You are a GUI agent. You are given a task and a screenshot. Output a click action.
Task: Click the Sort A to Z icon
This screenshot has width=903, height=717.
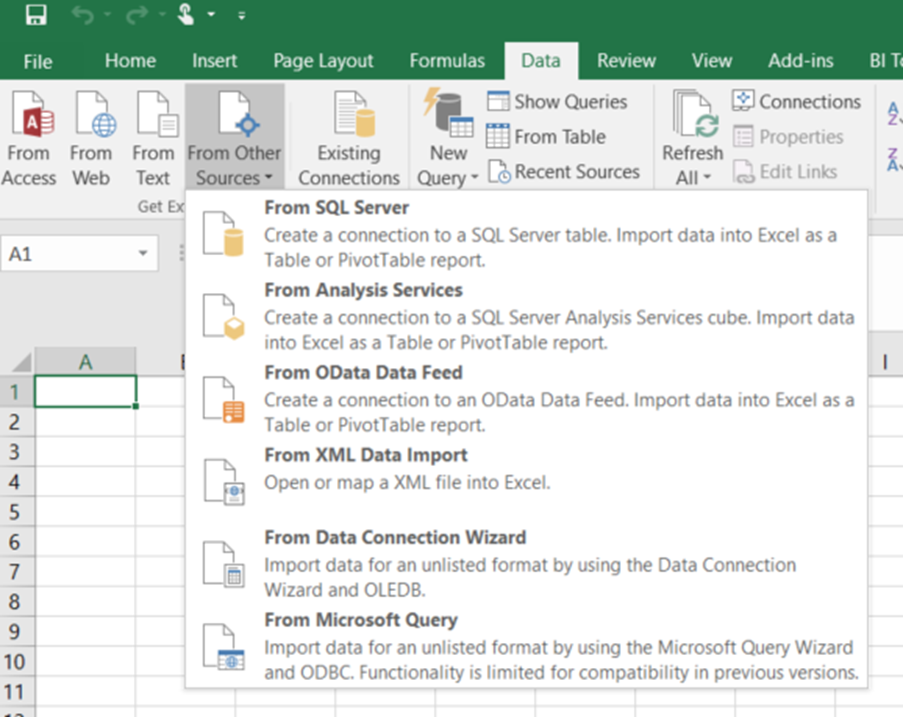pyautogui.click(x=894, y=113)
